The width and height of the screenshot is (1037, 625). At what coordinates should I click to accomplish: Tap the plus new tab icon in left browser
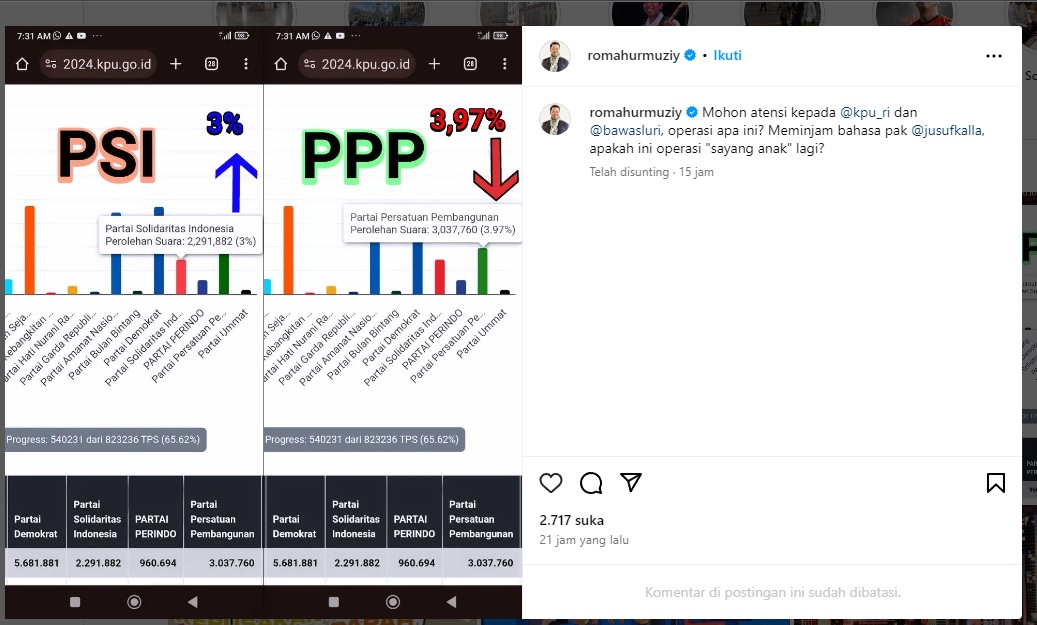pyautogui.click(x=175, y=64)
